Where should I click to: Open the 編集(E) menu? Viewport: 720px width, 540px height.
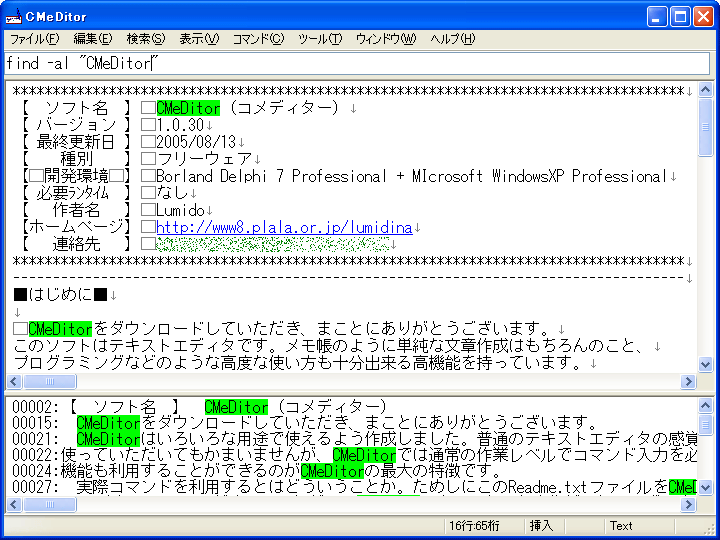[x=93, y=39]
